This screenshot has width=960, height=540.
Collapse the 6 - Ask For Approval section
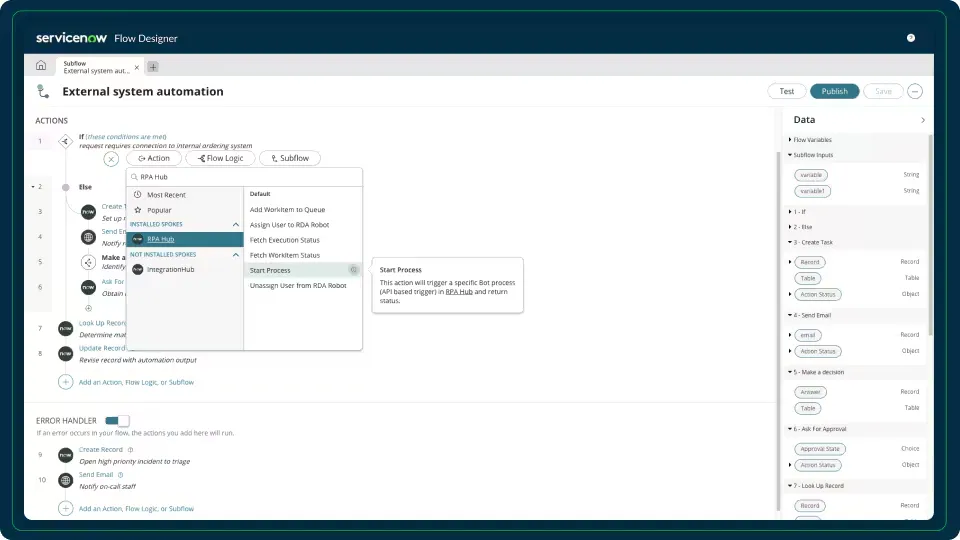790,429
